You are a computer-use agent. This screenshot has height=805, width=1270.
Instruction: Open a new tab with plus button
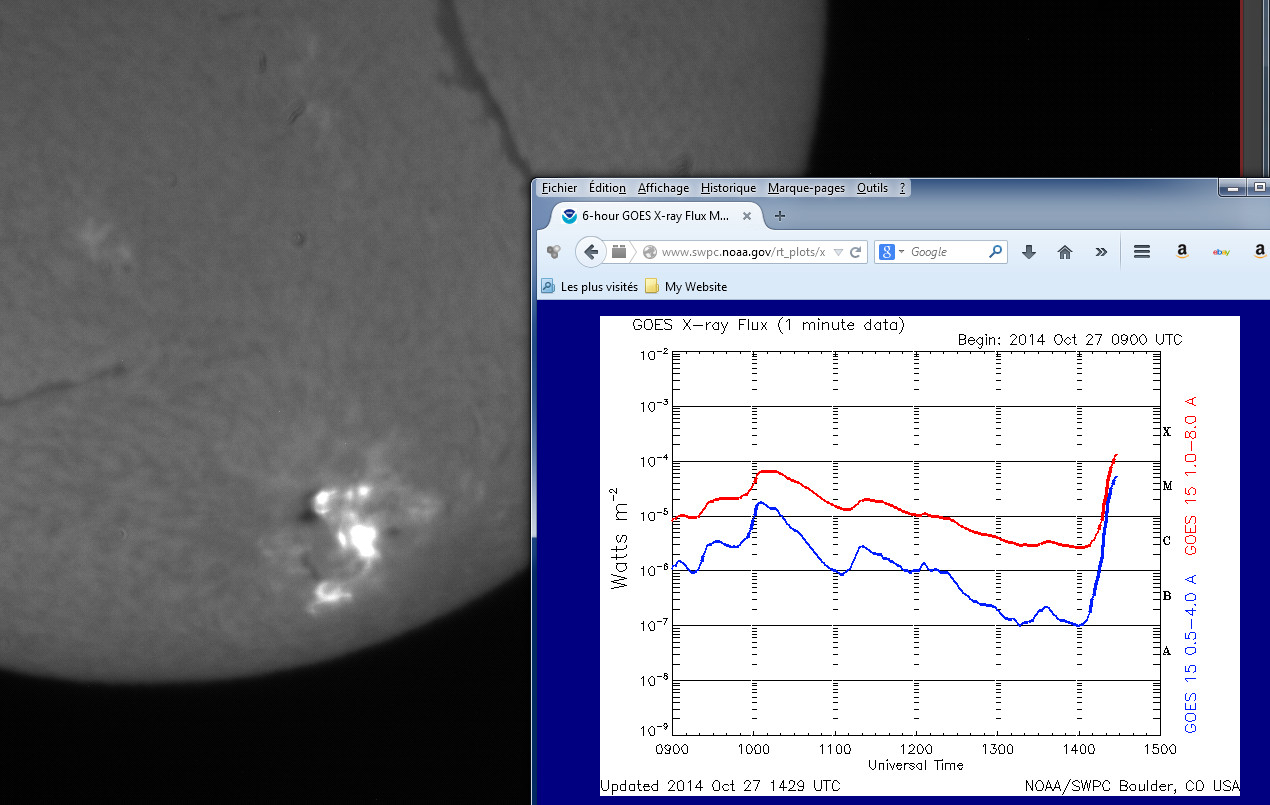780,216
